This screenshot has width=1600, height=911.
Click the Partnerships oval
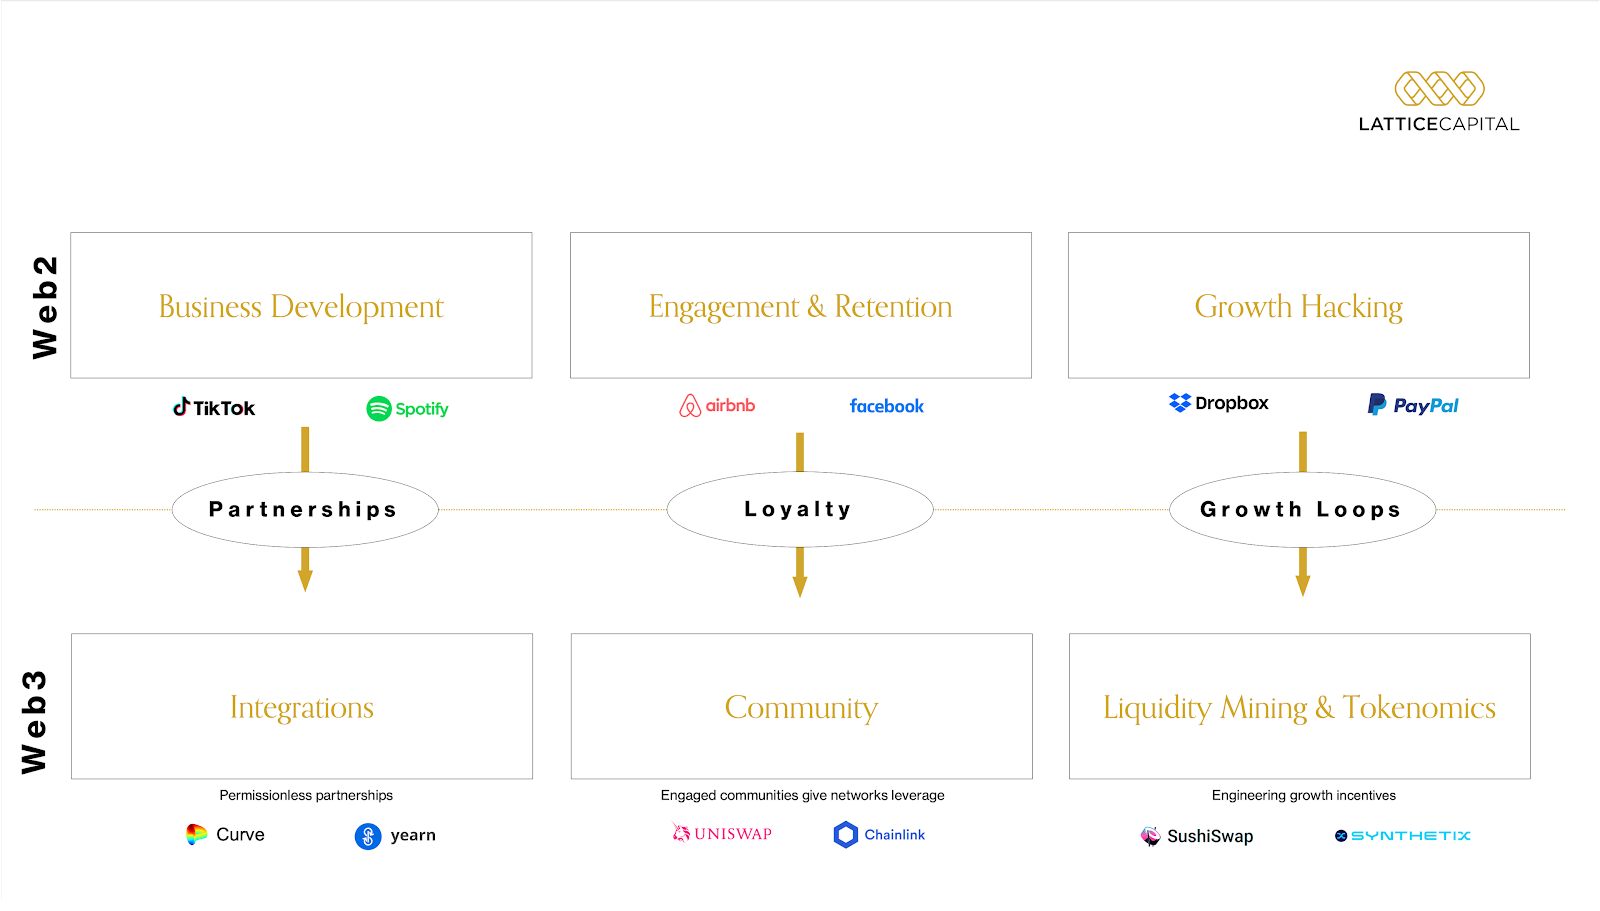click(x=305, y=509)
